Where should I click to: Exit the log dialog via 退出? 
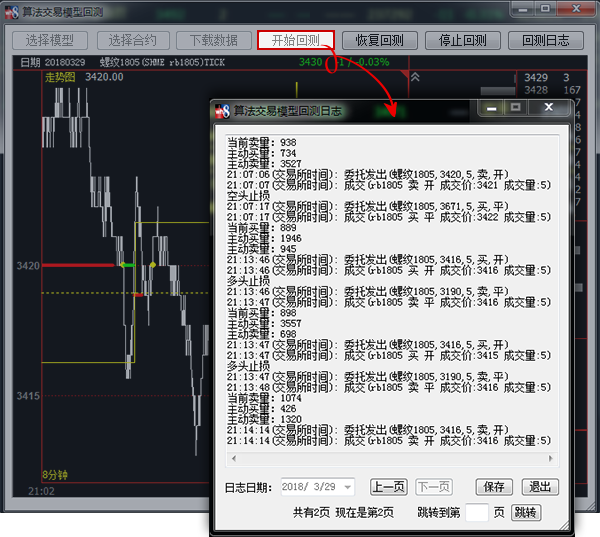[x=540, y=487]
